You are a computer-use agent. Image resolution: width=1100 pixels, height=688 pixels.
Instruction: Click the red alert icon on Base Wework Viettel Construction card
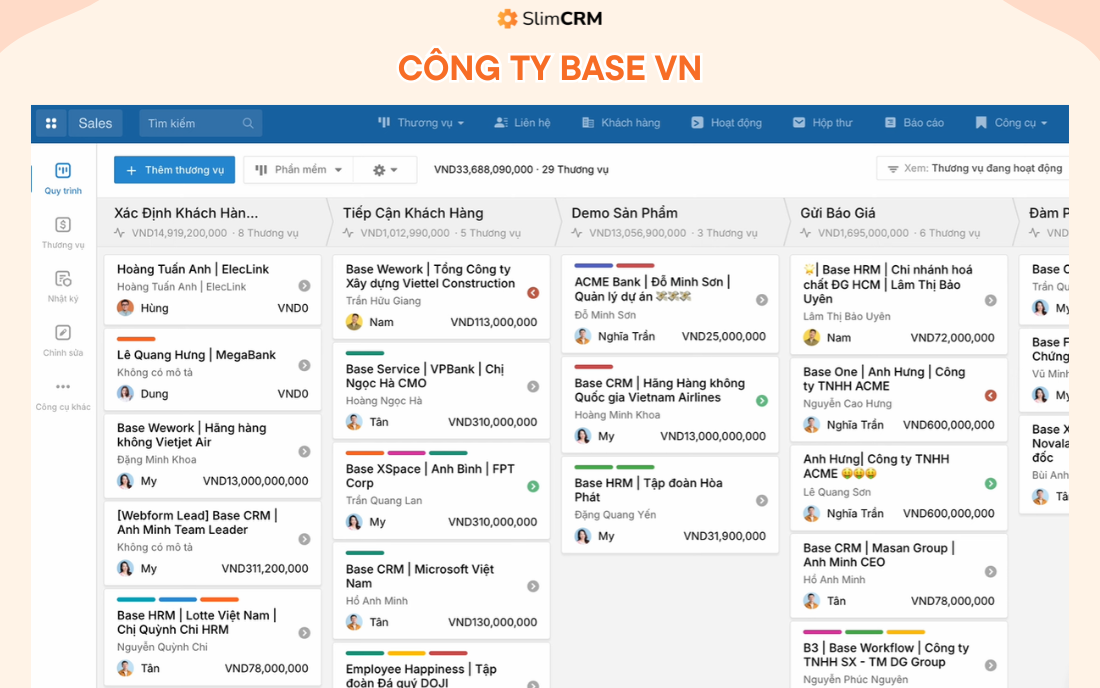531,294
